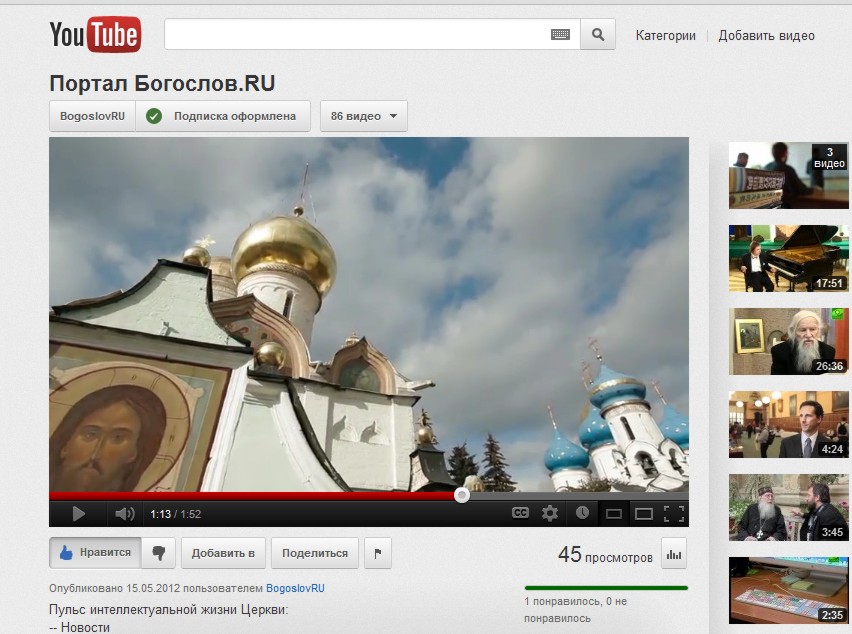
Task: Open the Добавить в menu
Action: 223,553
